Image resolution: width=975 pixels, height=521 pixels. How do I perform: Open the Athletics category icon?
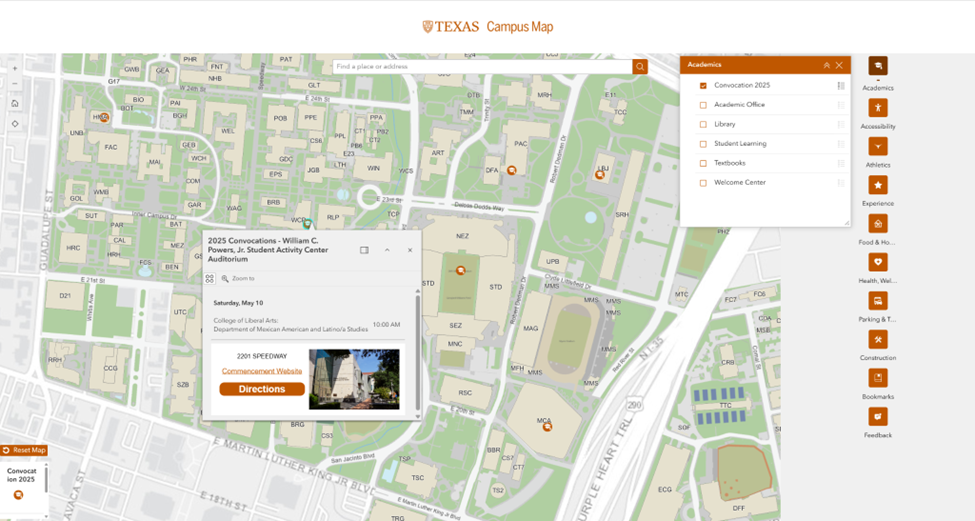coord(877,146)
